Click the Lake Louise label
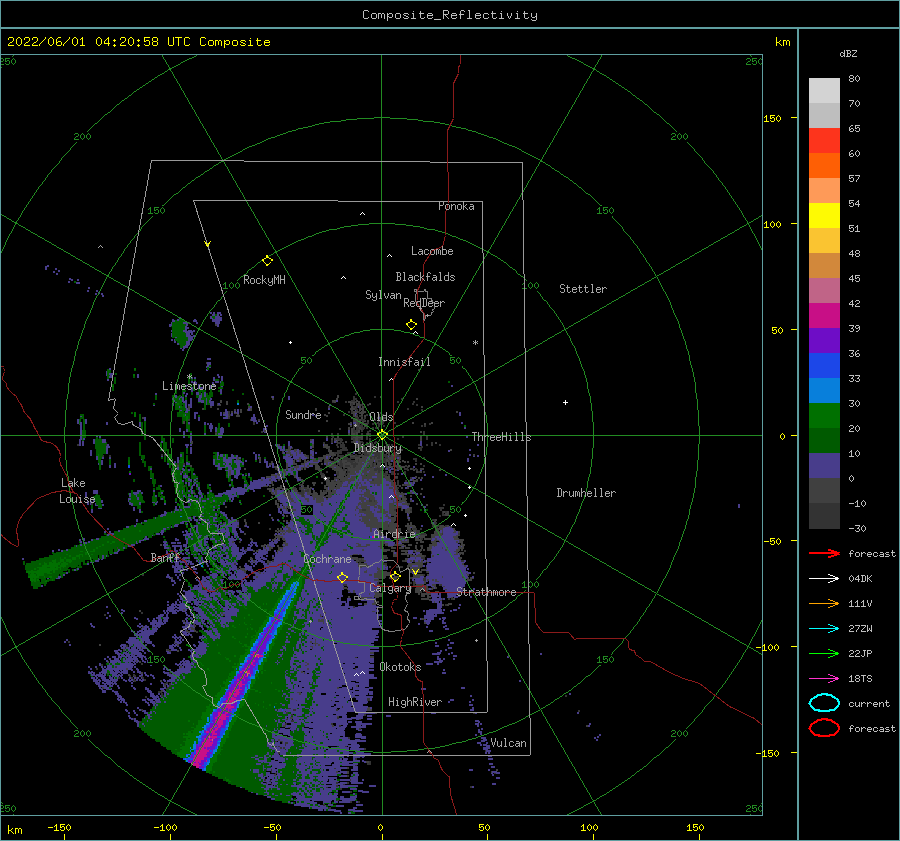 pos(77,491)
